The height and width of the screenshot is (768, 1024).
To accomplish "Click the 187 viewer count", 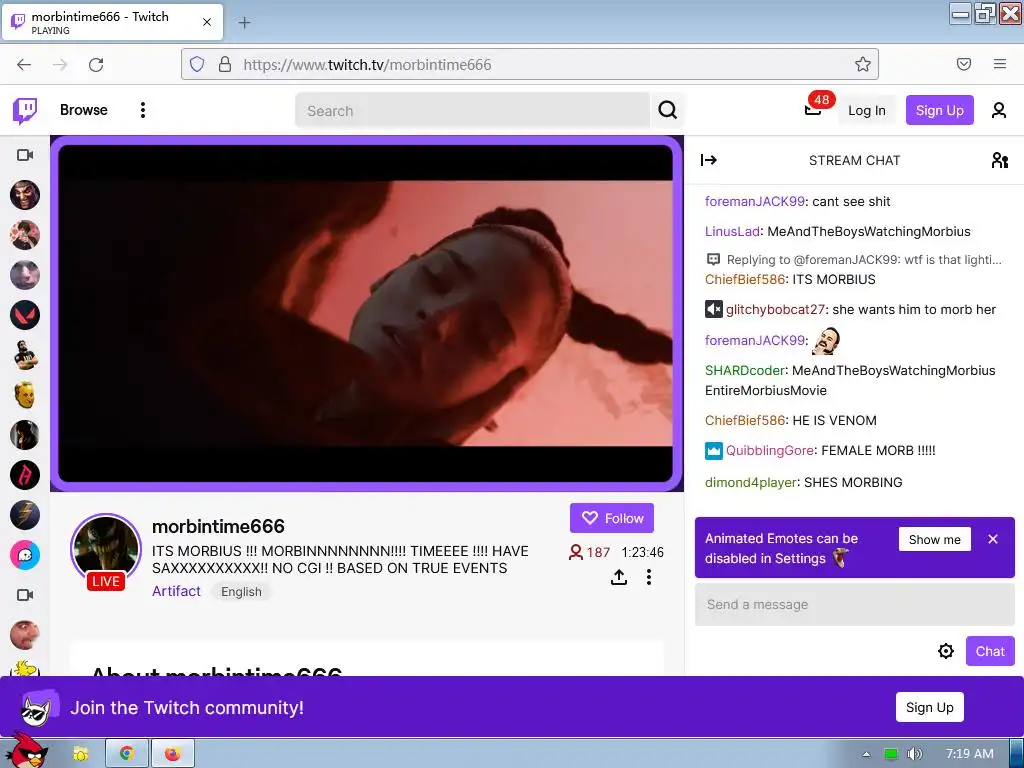I will click(x=590, y=552).
